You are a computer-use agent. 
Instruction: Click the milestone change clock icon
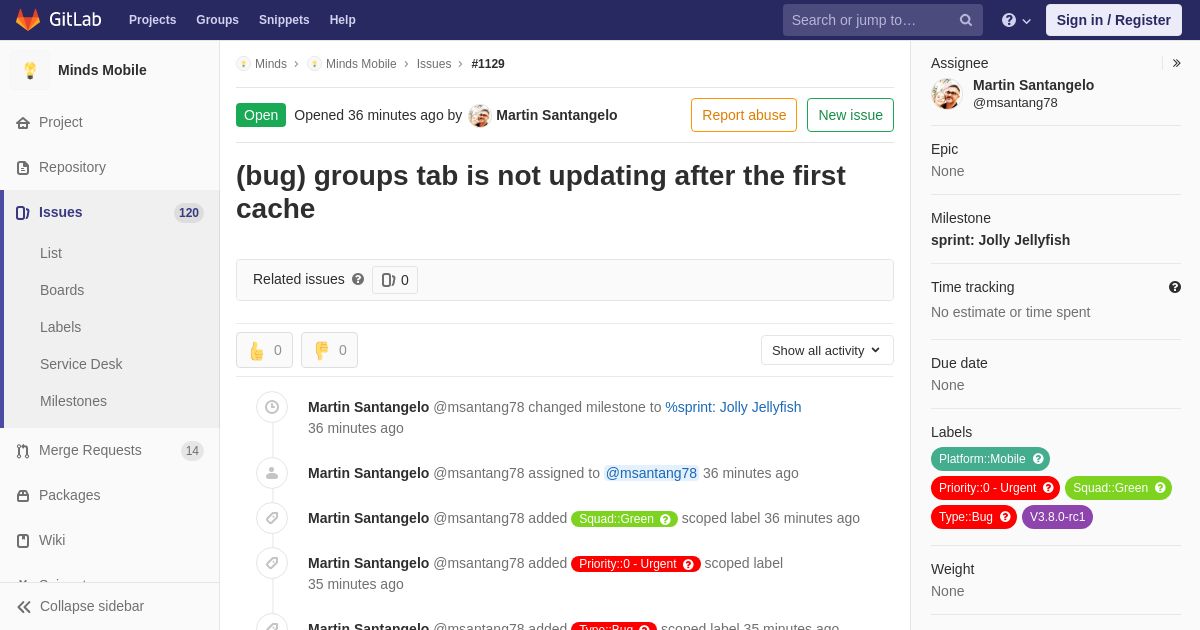pyautogui.click(x=272, y=407)
